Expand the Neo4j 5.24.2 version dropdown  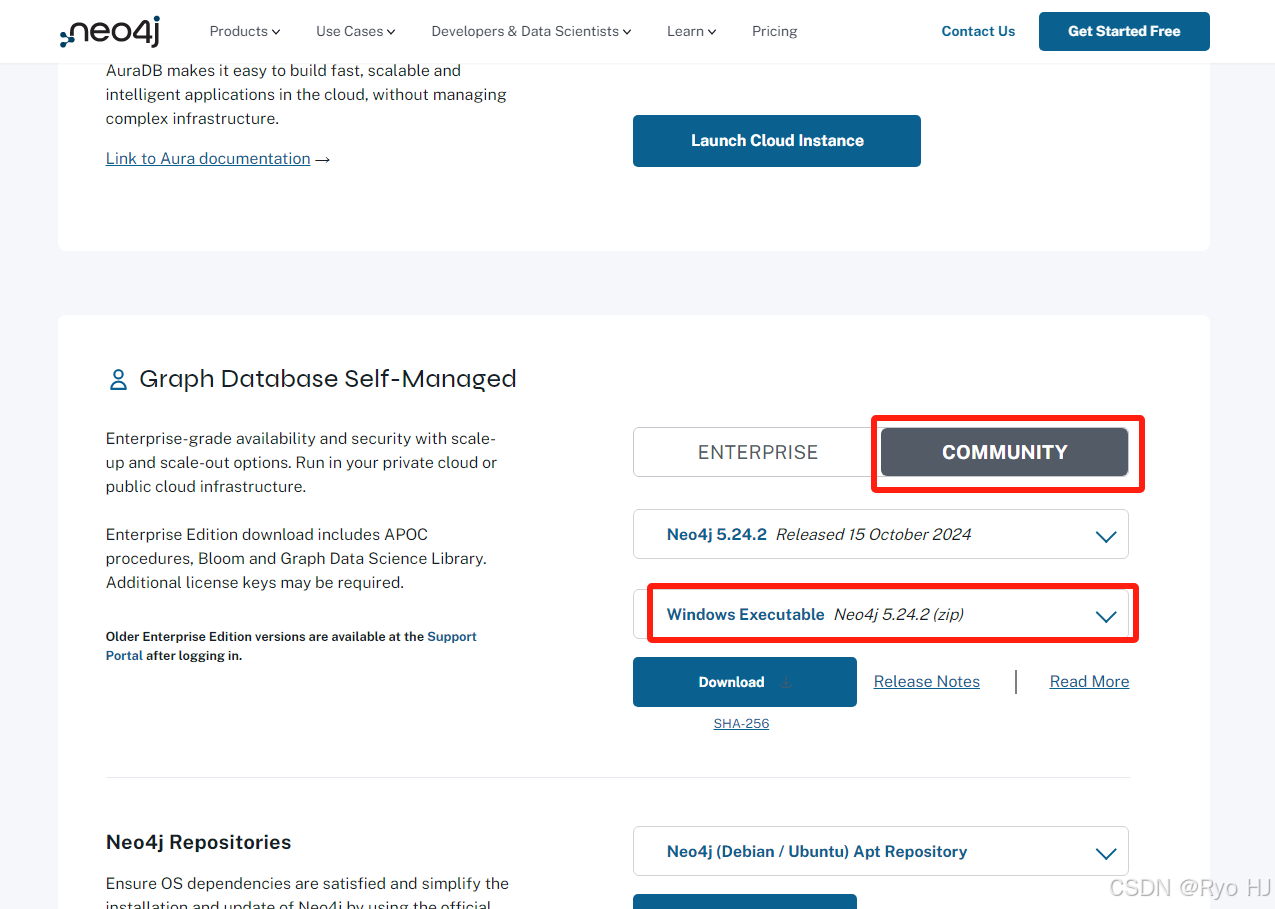coord(880,534)
